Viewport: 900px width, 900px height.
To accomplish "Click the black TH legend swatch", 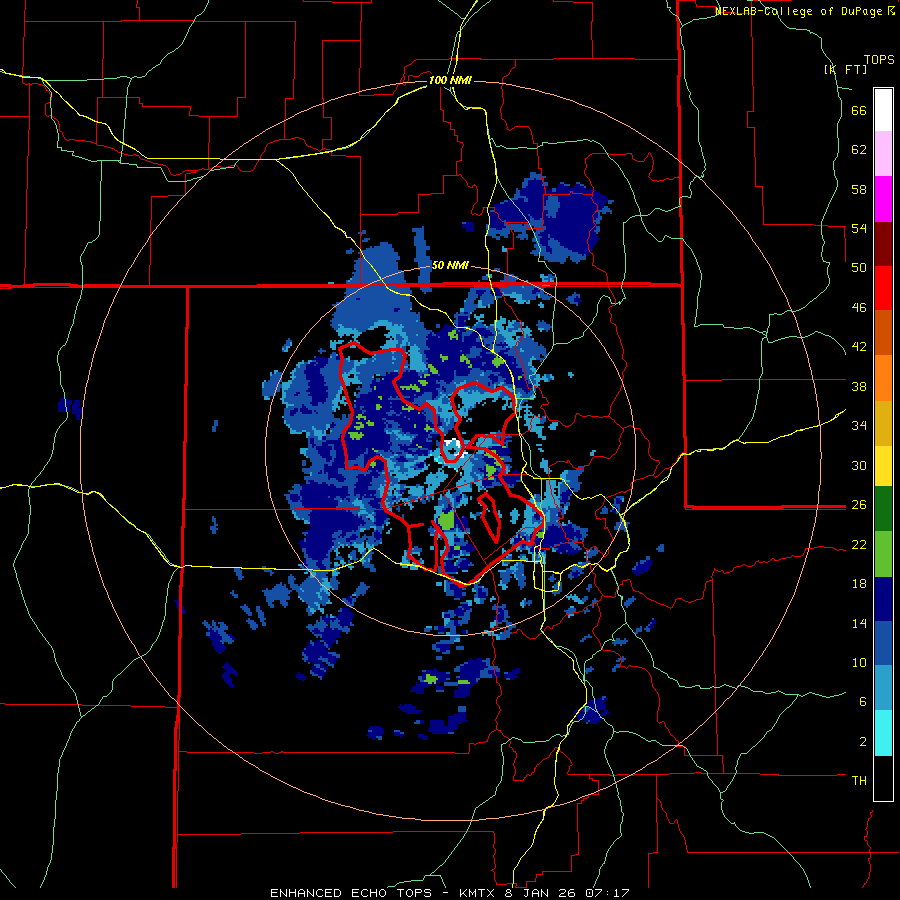I will [x=883, y=778].
